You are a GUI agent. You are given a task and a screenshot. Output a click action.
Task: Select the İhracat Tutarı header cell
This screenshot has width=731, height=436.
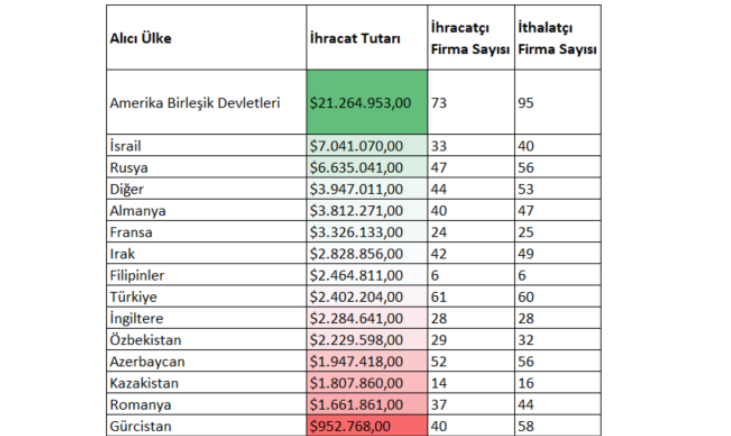click(355, 38)
